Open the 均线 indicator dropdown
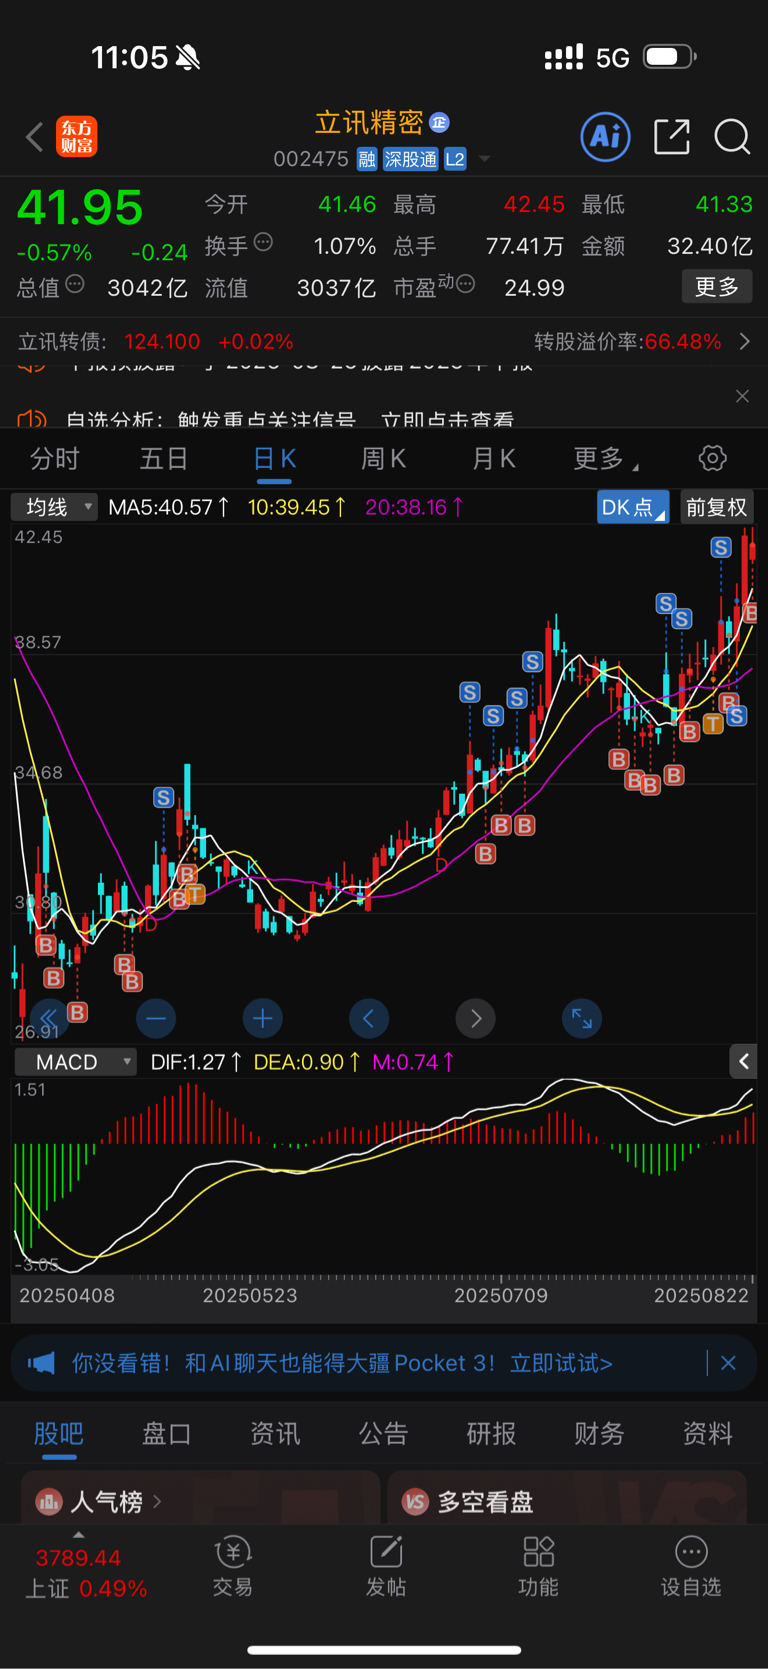768x1669 pixels. click(x=55, y=507)
